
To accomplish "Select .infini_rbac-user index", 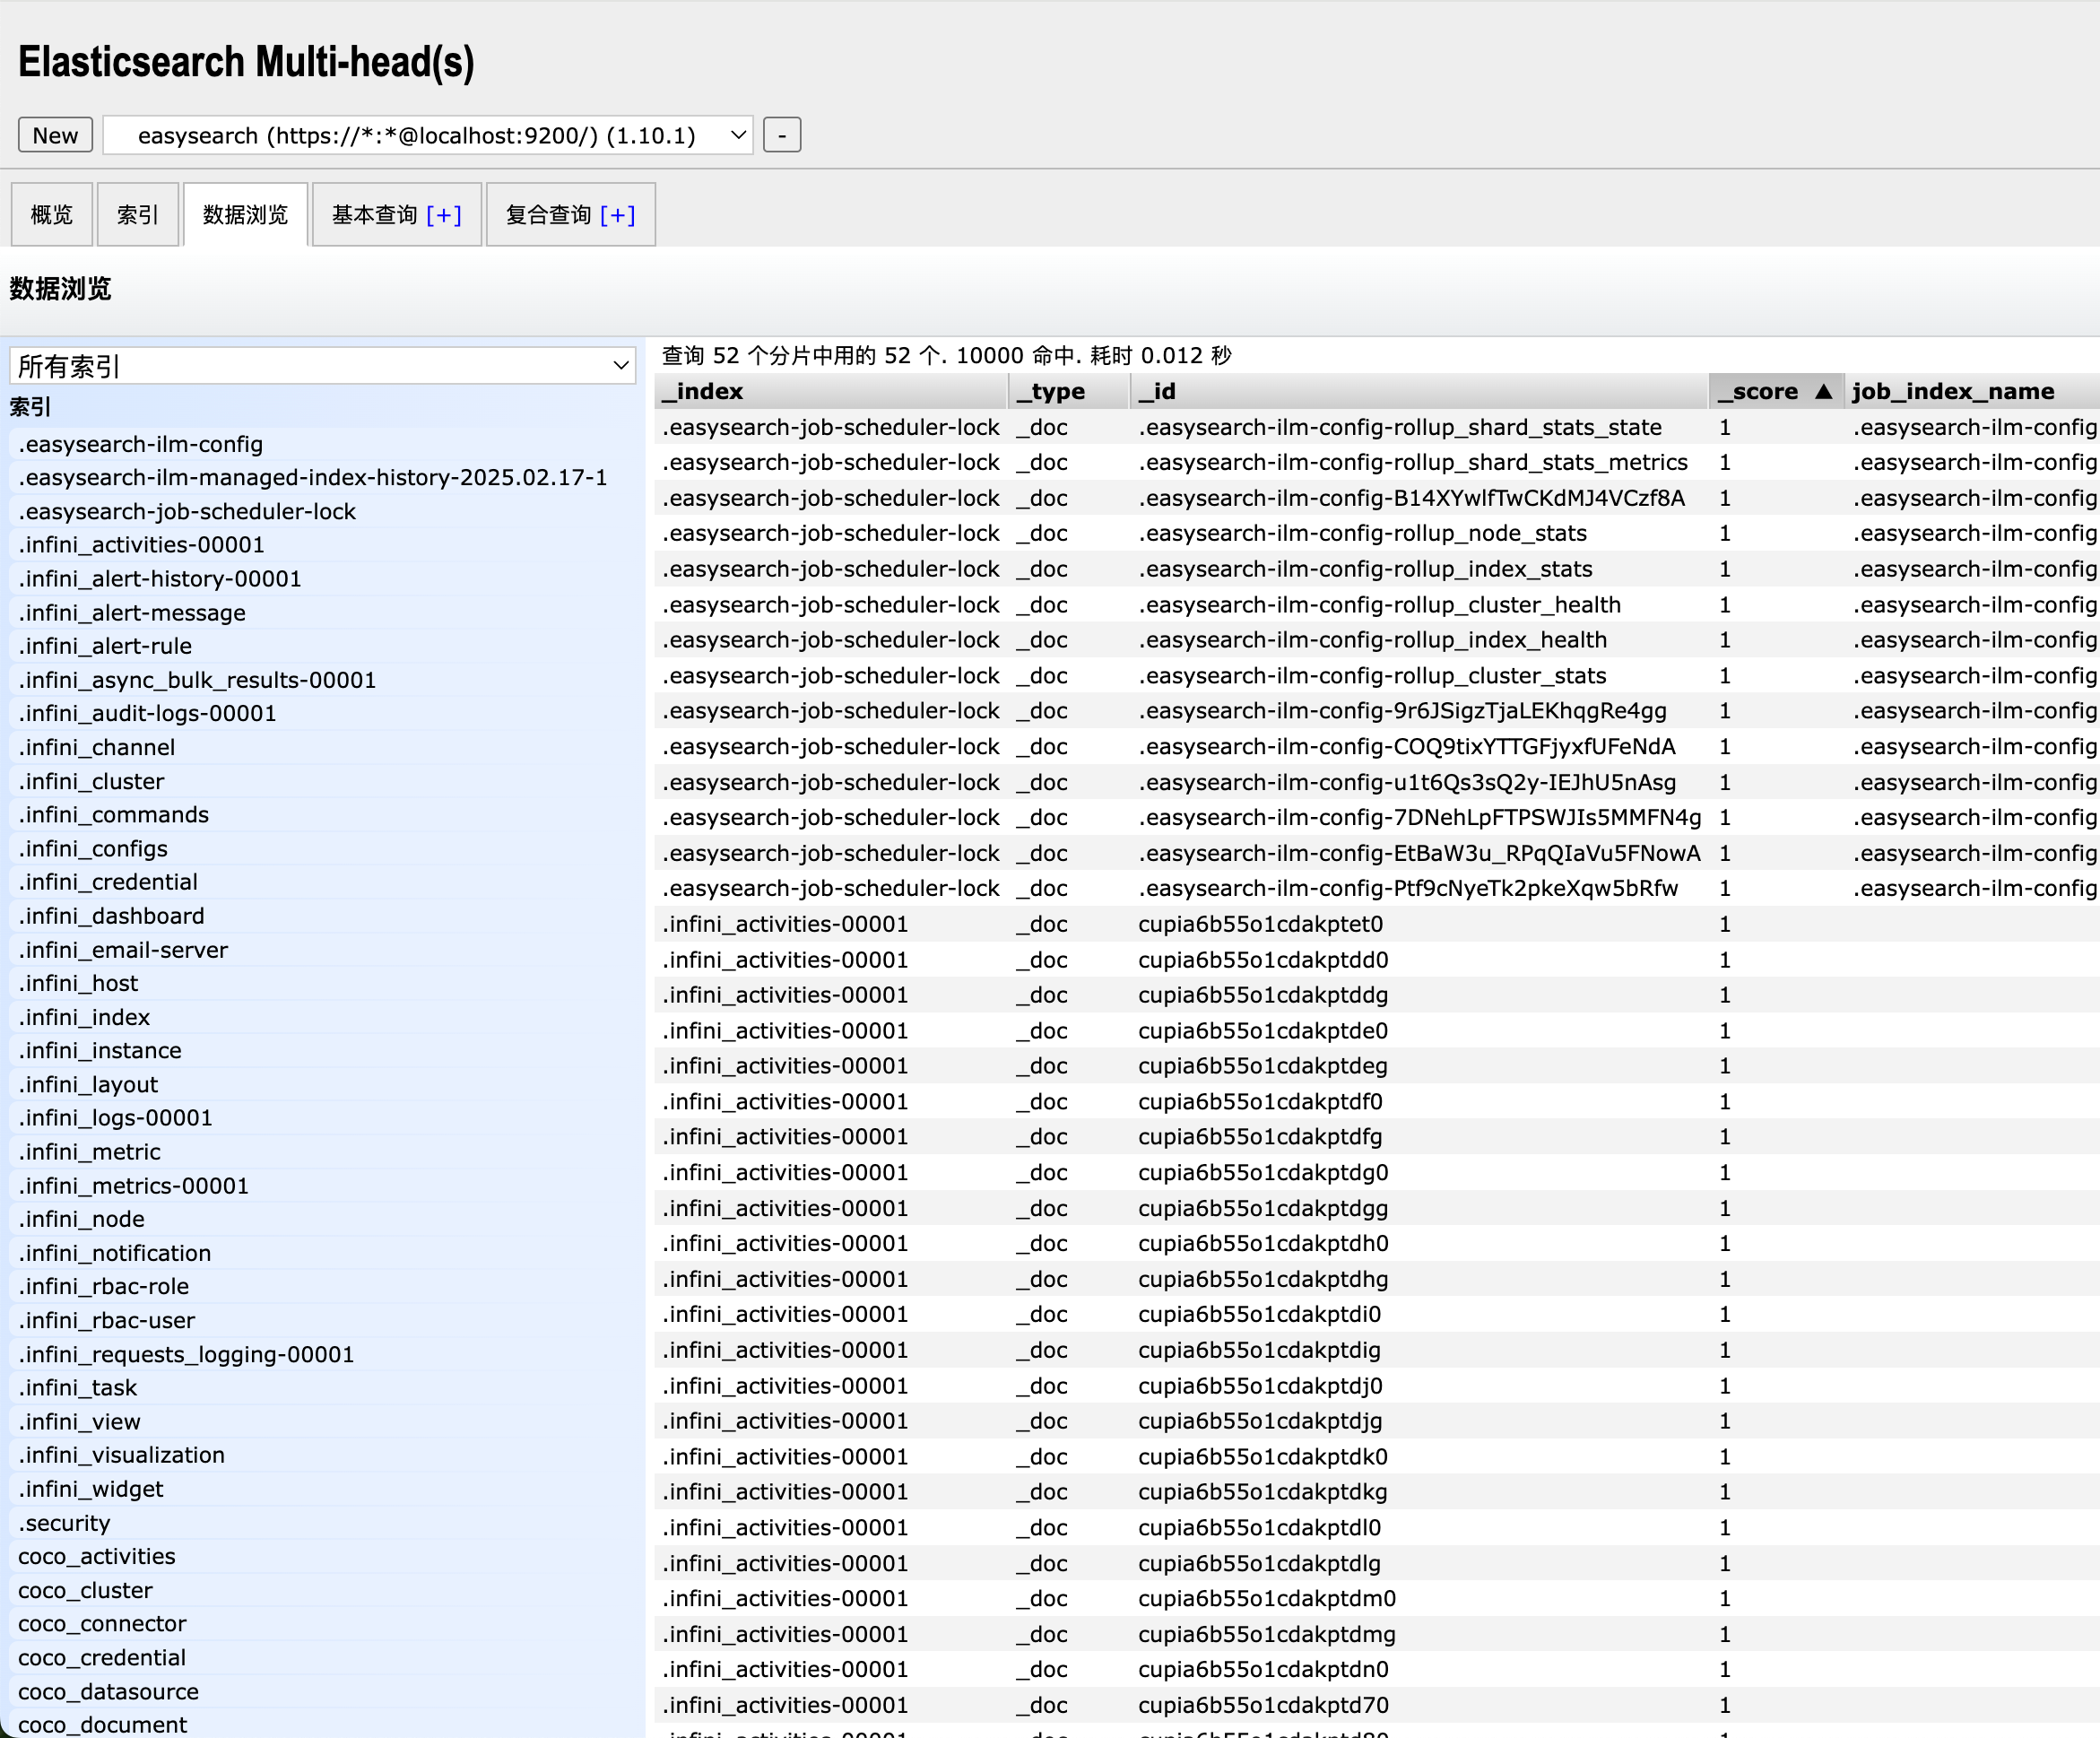I will 322,1320.
